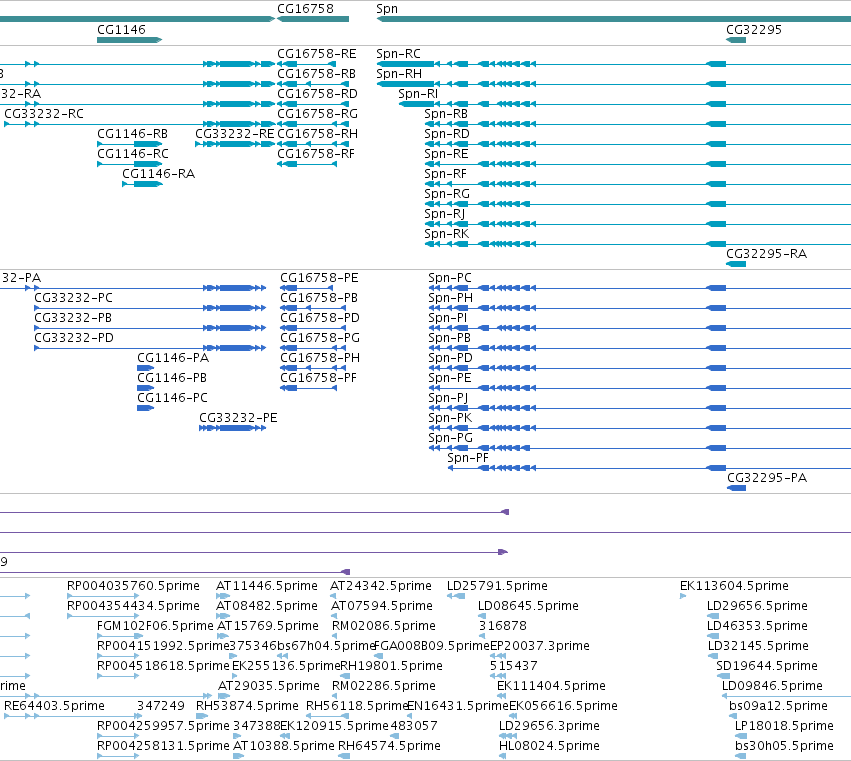851x761 pixels.
Task: Click EST label RM02086.5prime
Action: click(x=384, y=626)
